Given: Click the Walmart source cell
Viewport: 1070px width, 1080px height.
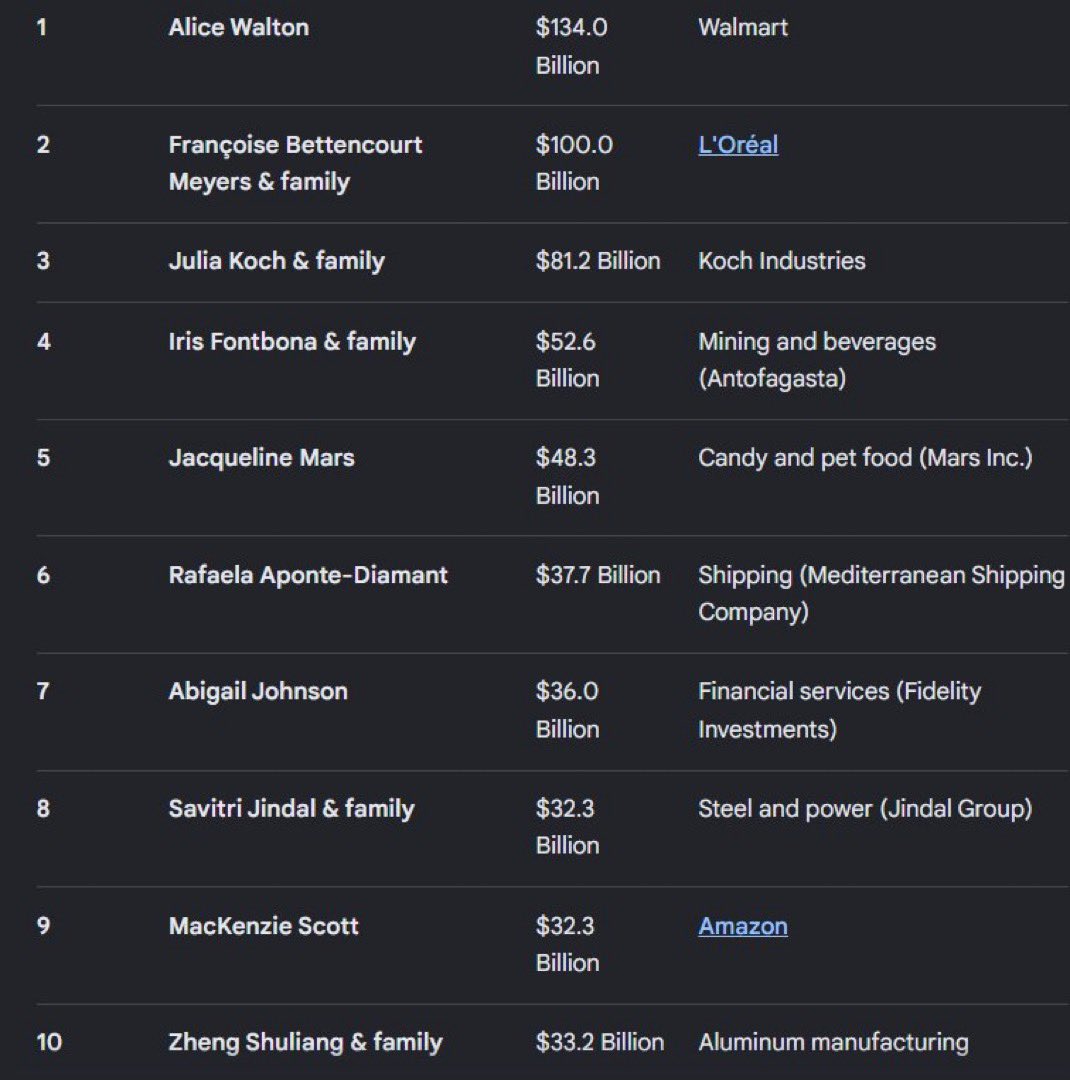Looking at the screenshot, I should [743, 28].
